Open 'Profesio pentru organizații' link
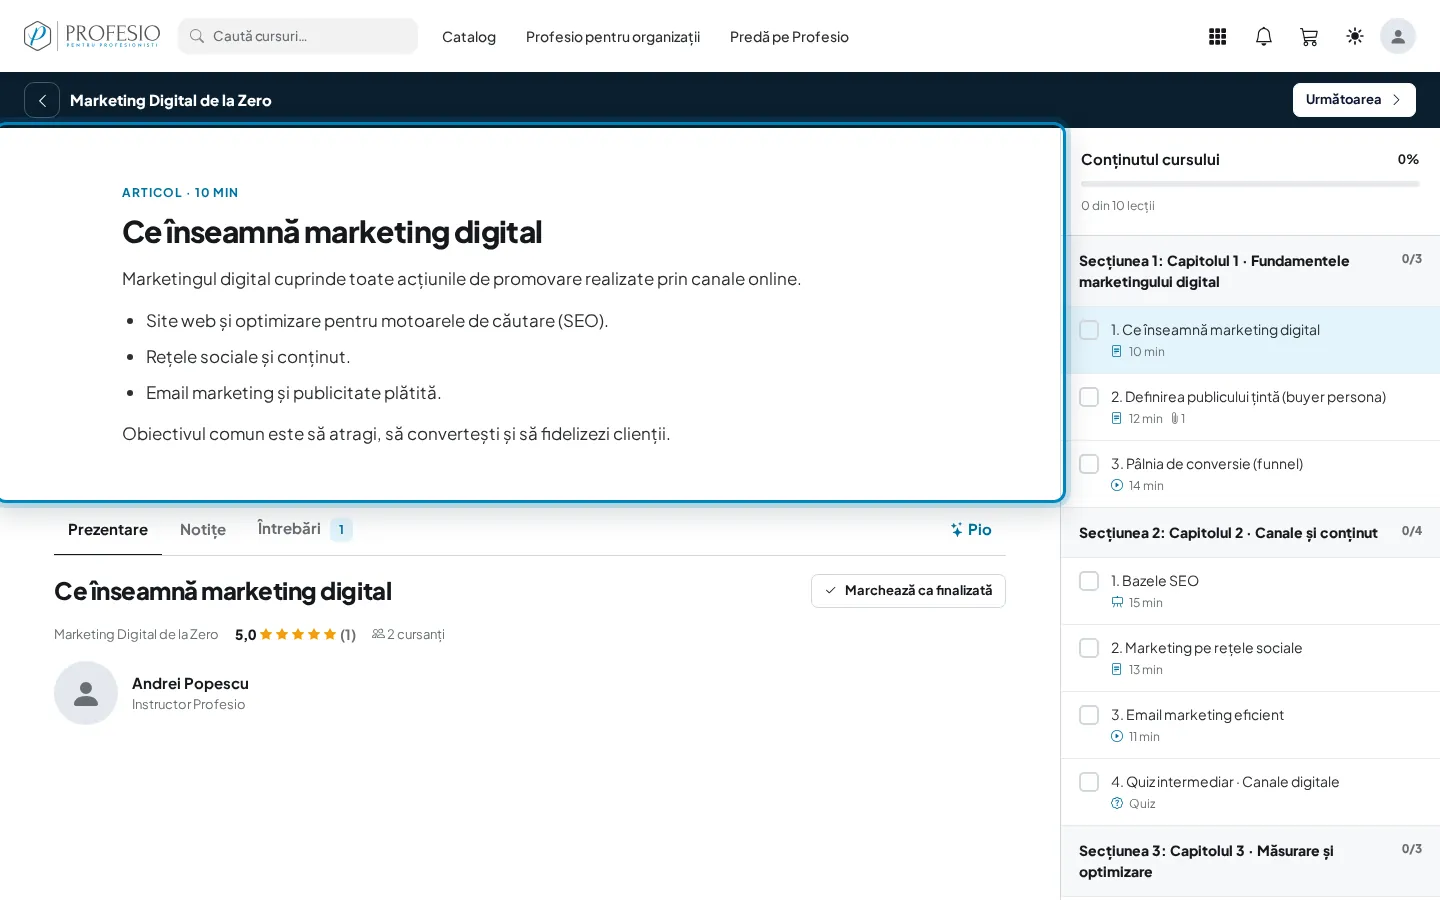Image resolution: width=1440 pixels, height=900 pixels. click(613, 37)
